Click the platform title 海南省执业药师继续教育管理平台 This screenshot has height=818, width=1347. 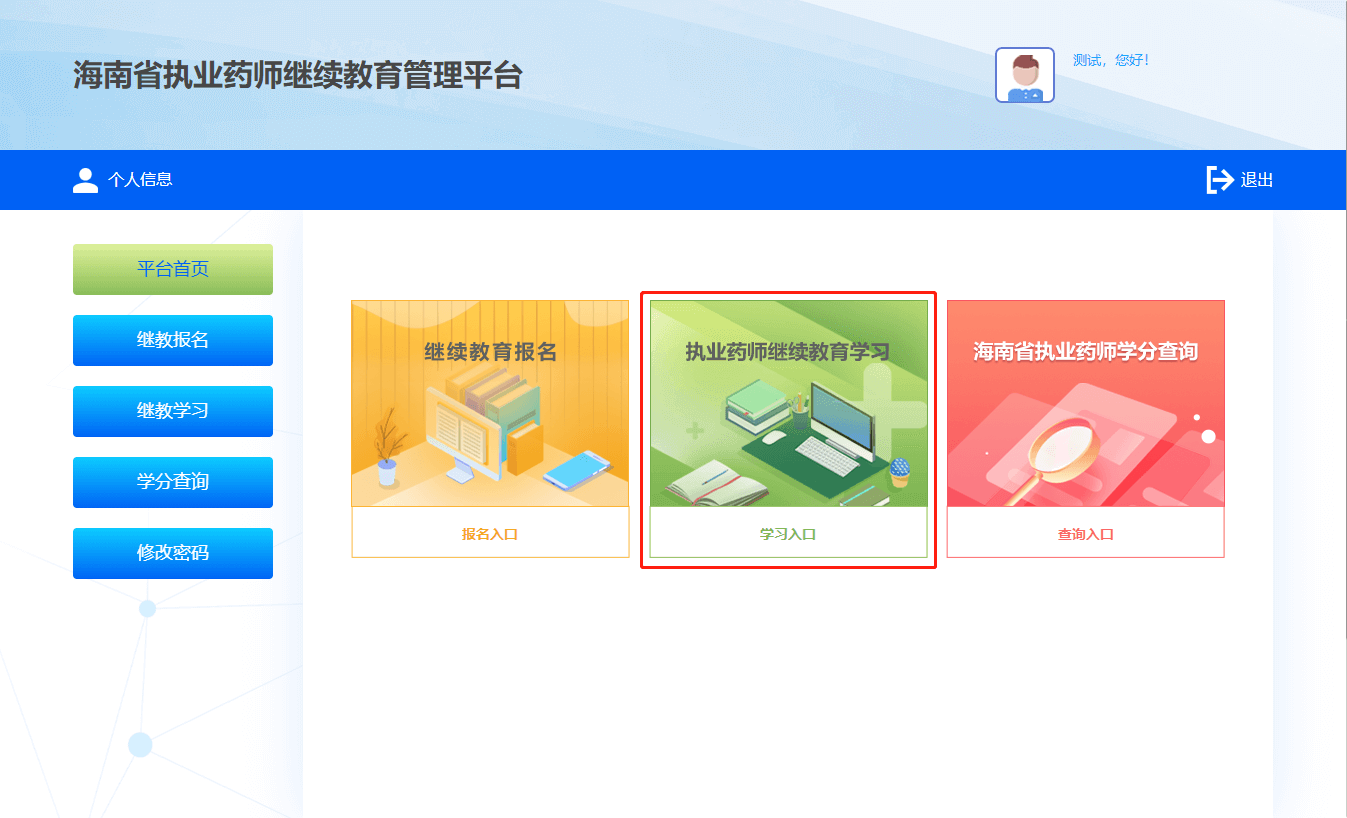298,75
